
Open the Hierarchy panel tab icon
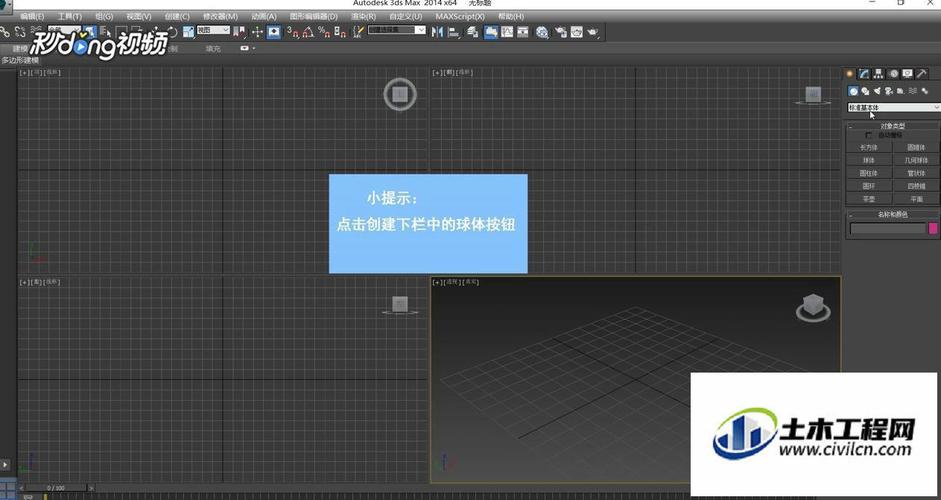pos(878,74)
